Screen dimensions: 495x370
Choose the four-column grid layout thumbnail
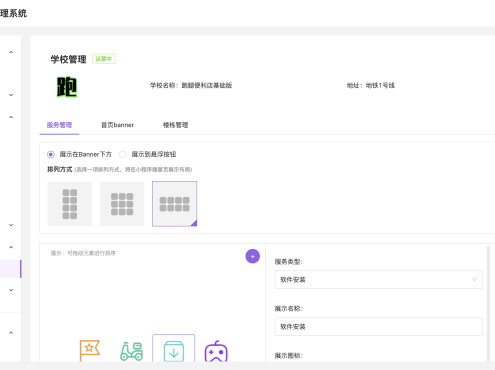175,204
